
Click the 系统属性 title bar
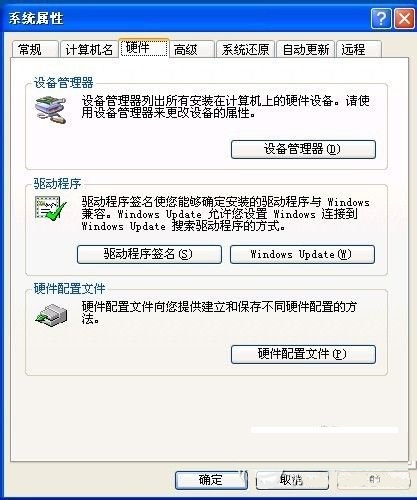click(187, 18)
